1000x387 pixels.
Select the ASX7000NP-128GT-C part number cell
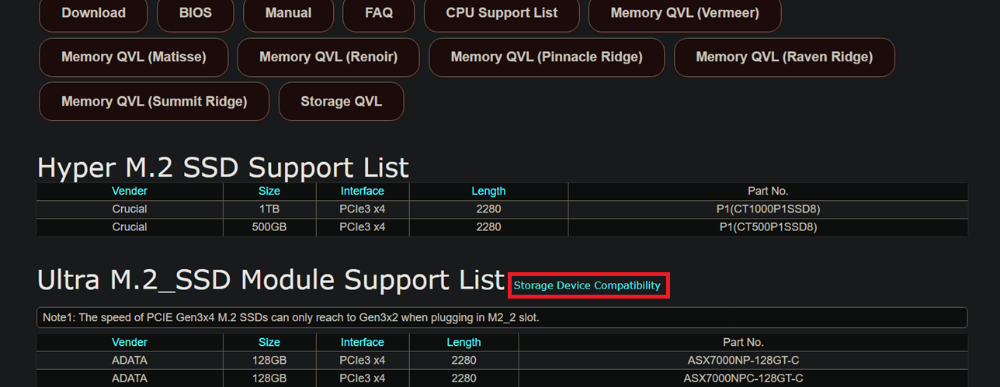tap(743, 360)
